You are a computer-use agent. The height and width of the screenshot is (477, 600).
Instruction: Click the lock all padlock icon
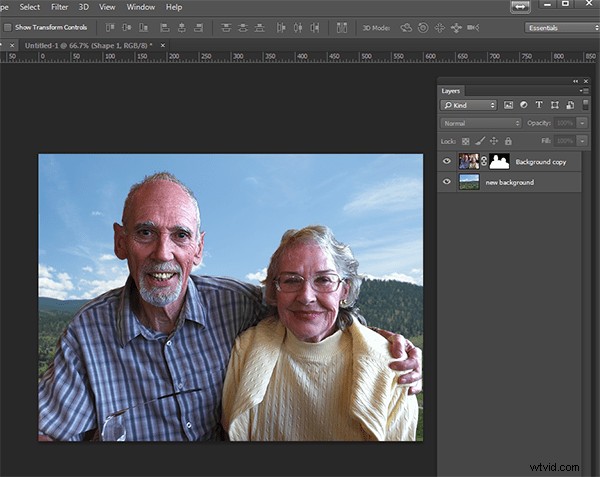(508, 141)
